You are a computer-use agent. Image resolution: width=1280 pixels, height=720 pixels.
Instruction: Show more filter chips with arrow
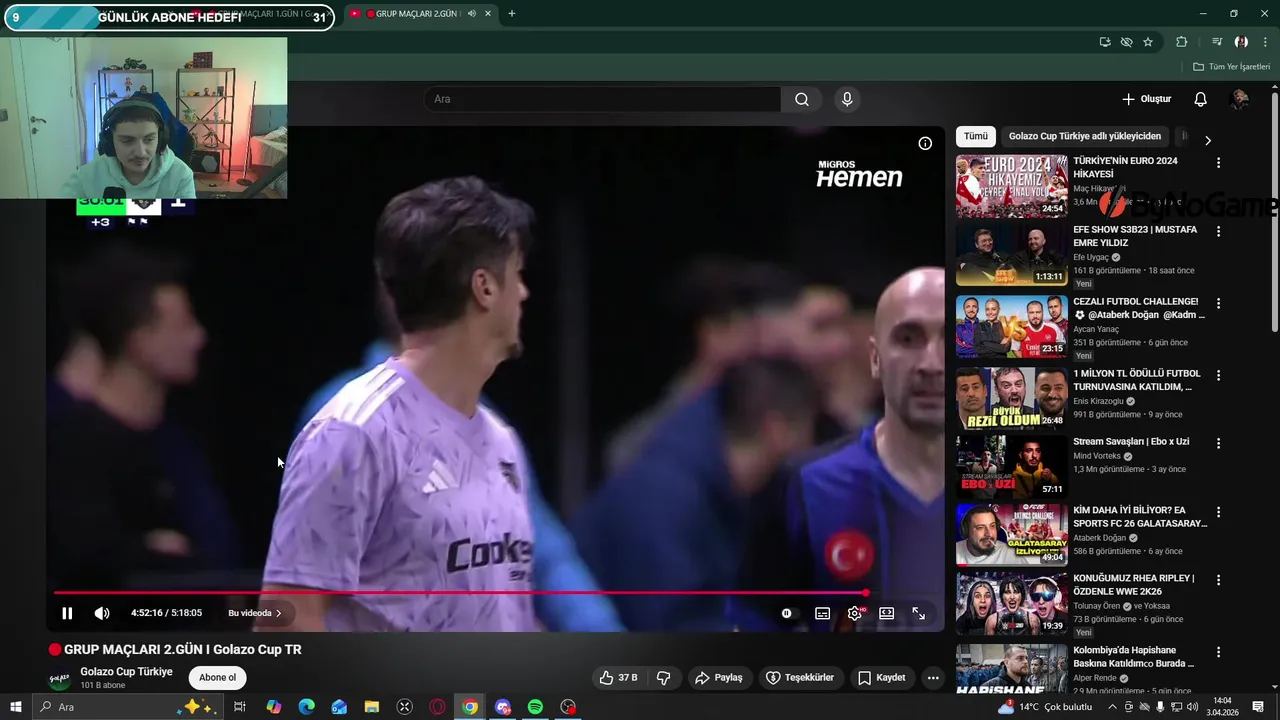[1207, 140]
